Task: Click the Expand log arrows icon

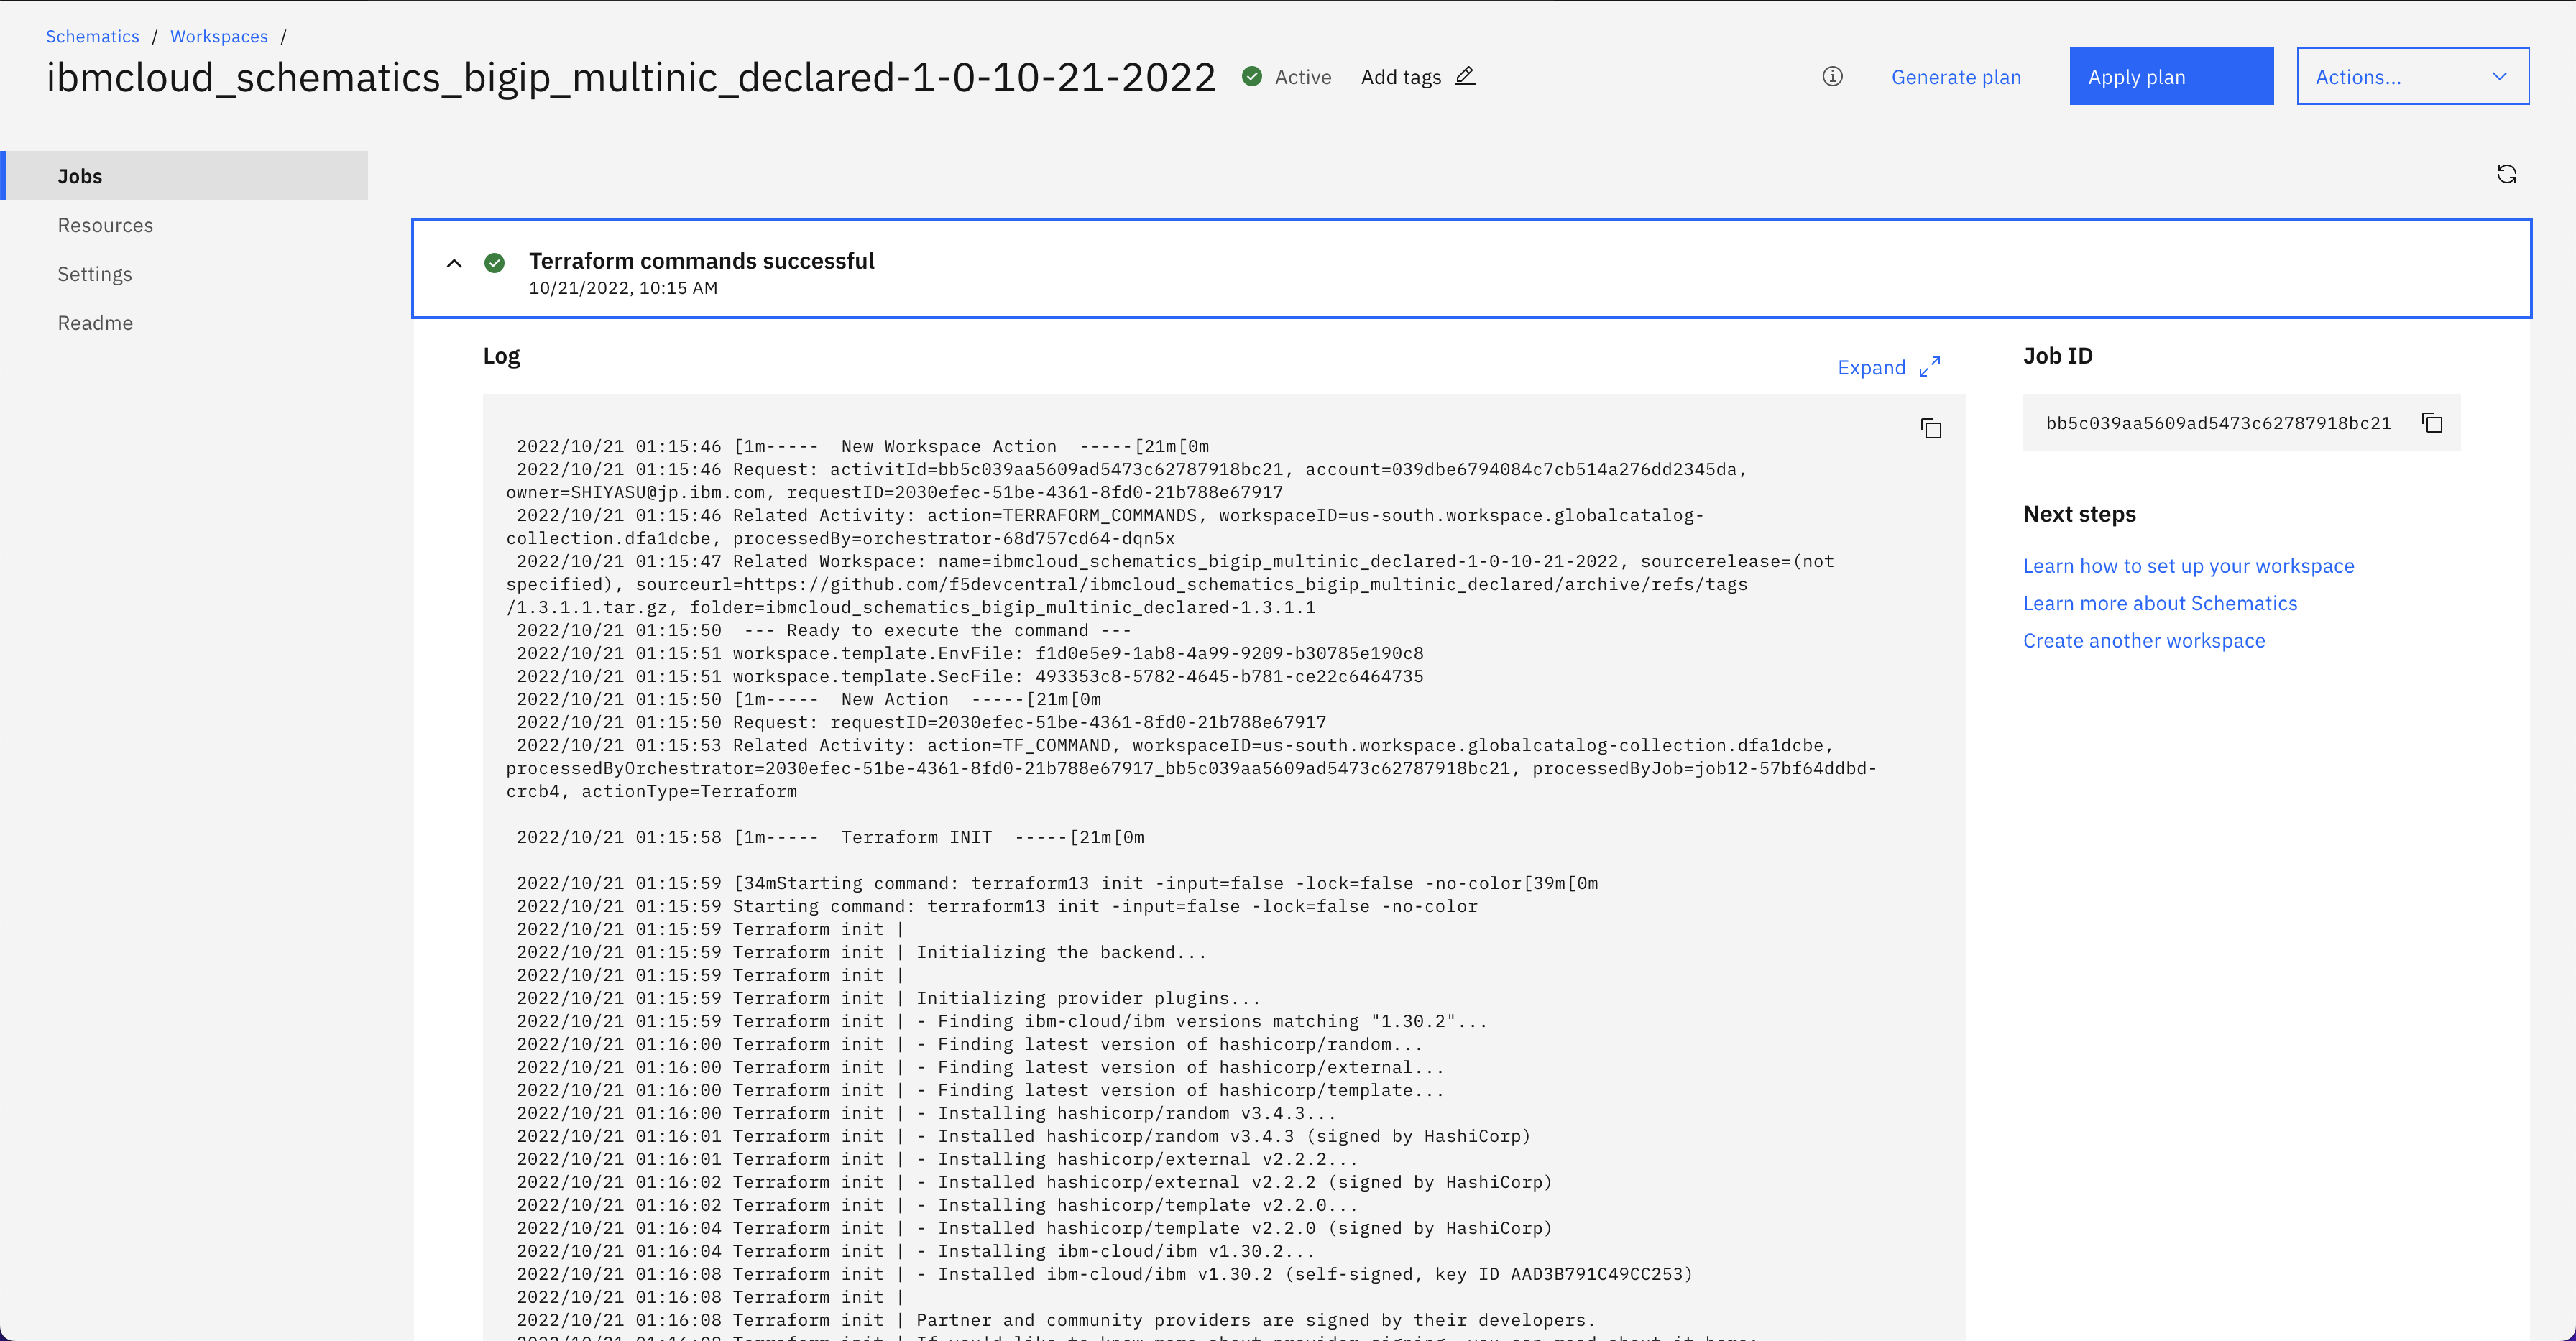Action: tap(1930, 367)
